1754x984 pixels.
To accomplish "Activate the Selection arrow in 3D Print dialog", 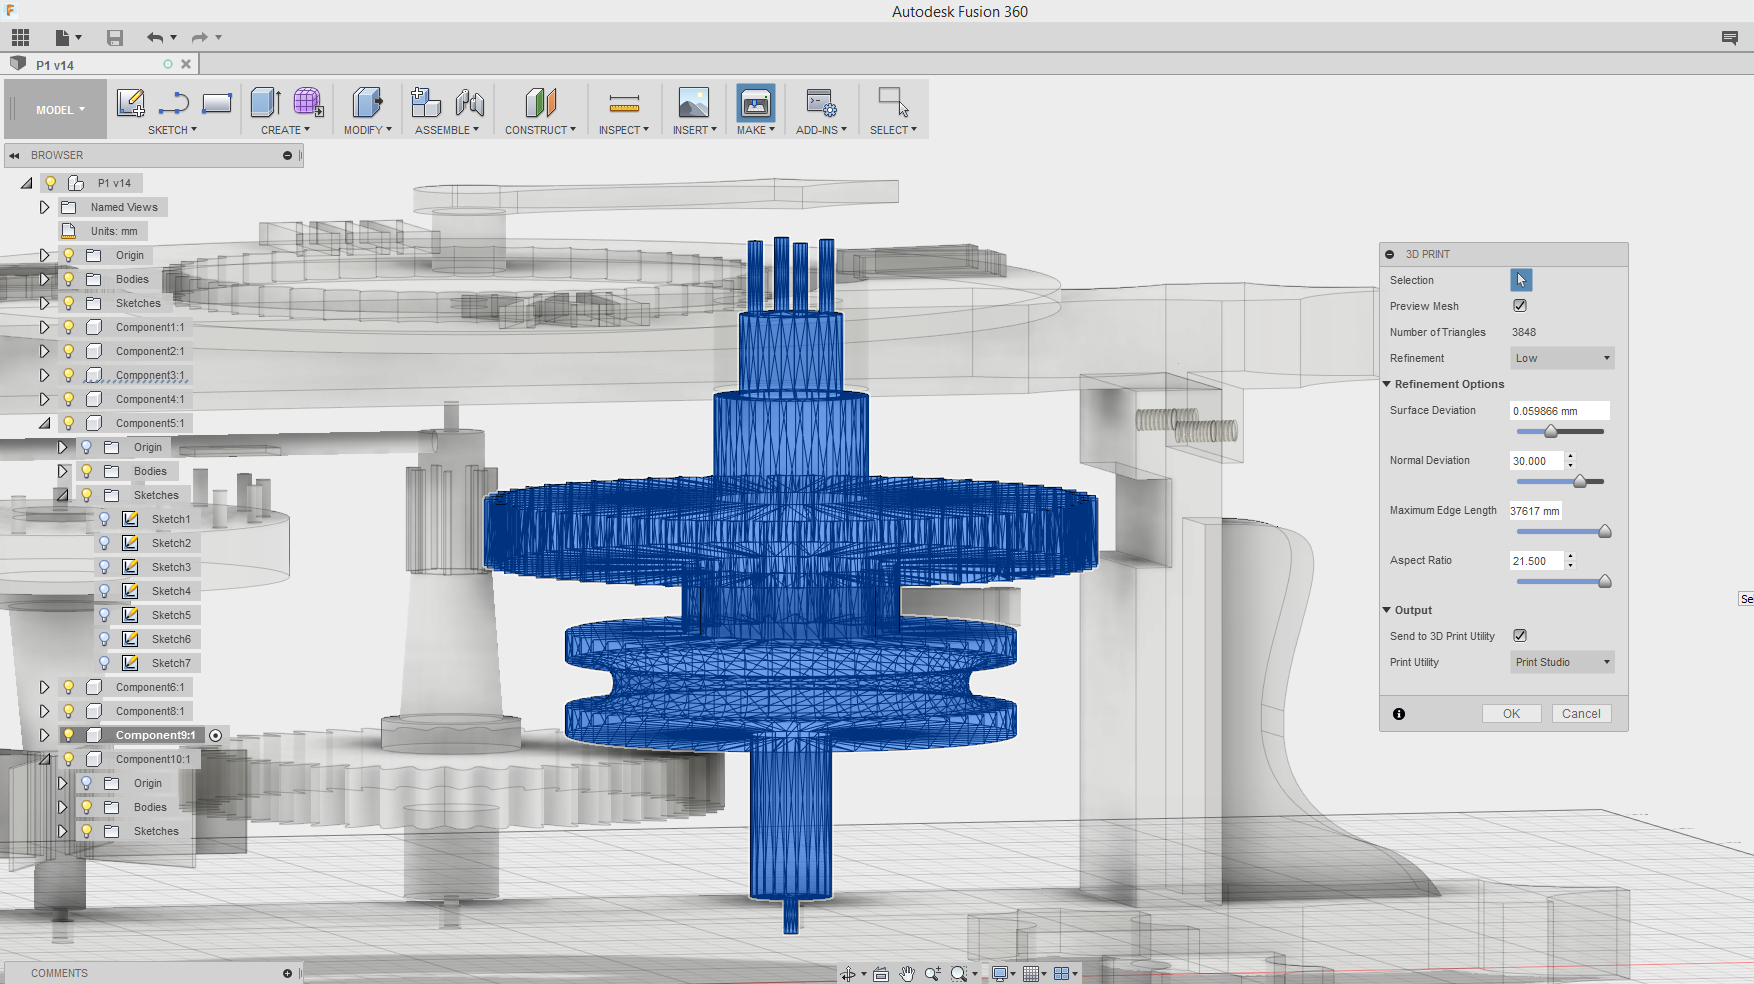I will [1521, 280].
